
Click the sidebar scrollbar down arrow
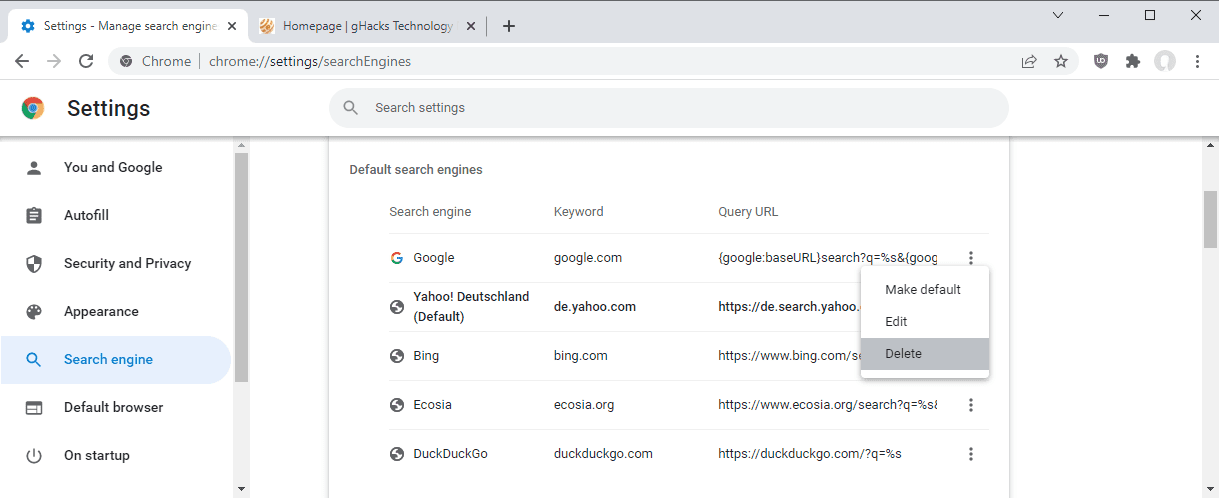(x=241, y=488)
